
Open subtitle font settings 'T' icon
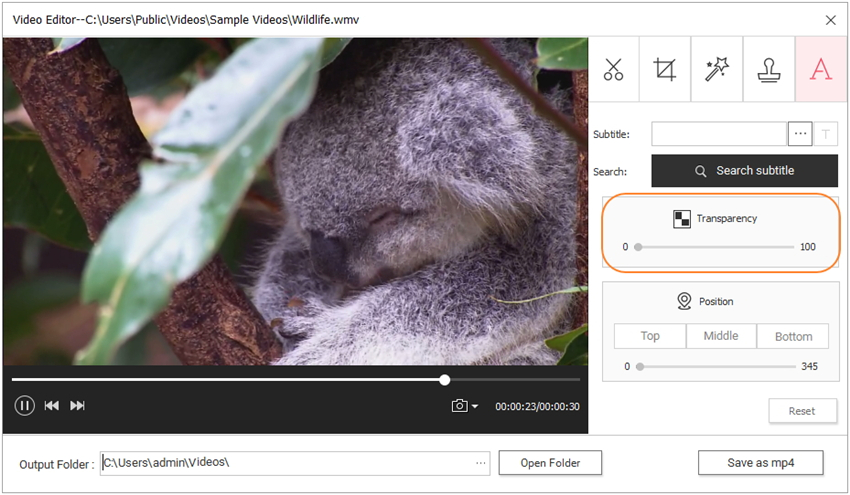click(x=827, y=134)
